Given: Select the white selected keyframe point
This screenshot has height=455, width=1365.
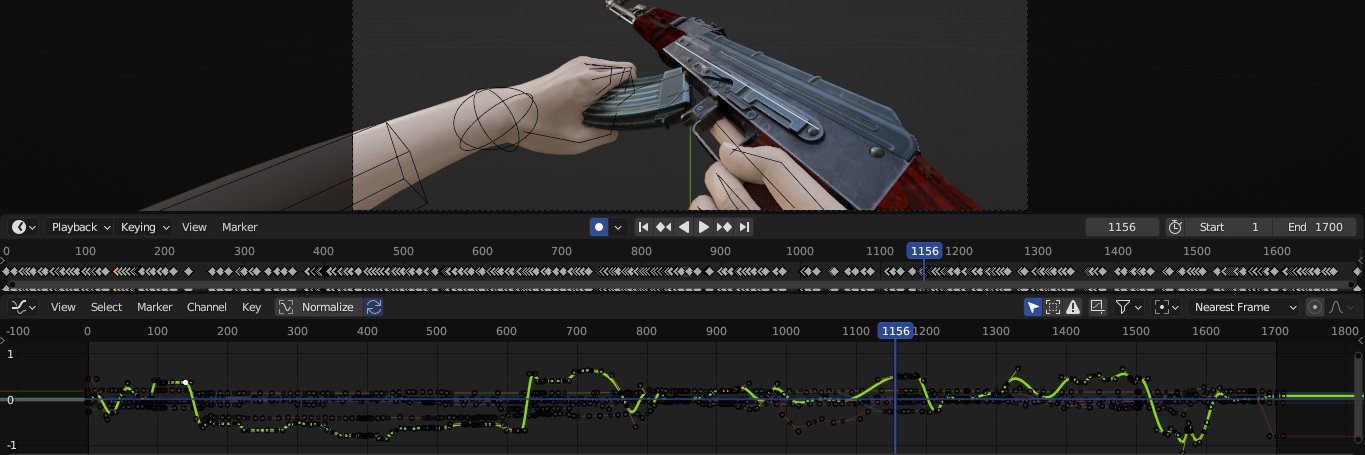Looking at the screenshot, I should pos(186,382).
